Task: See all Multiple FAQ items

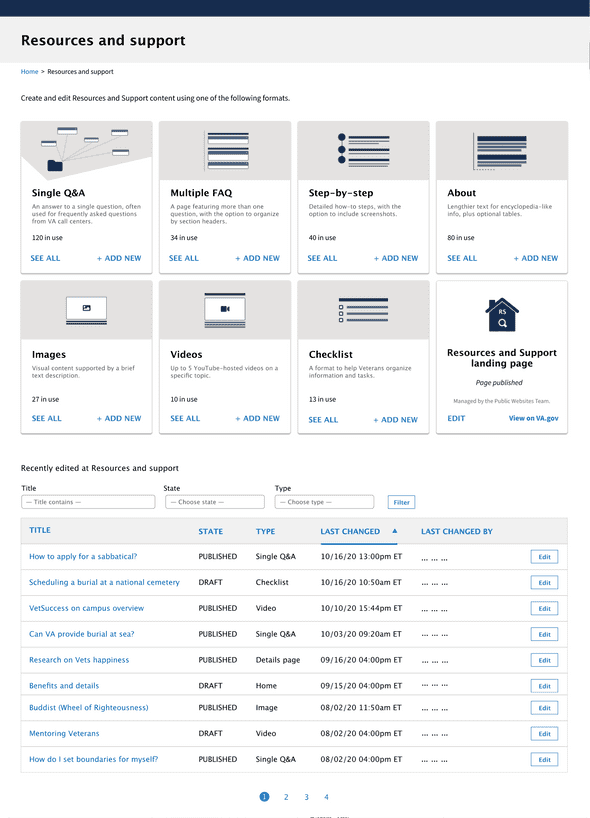Action: point(184,258)
